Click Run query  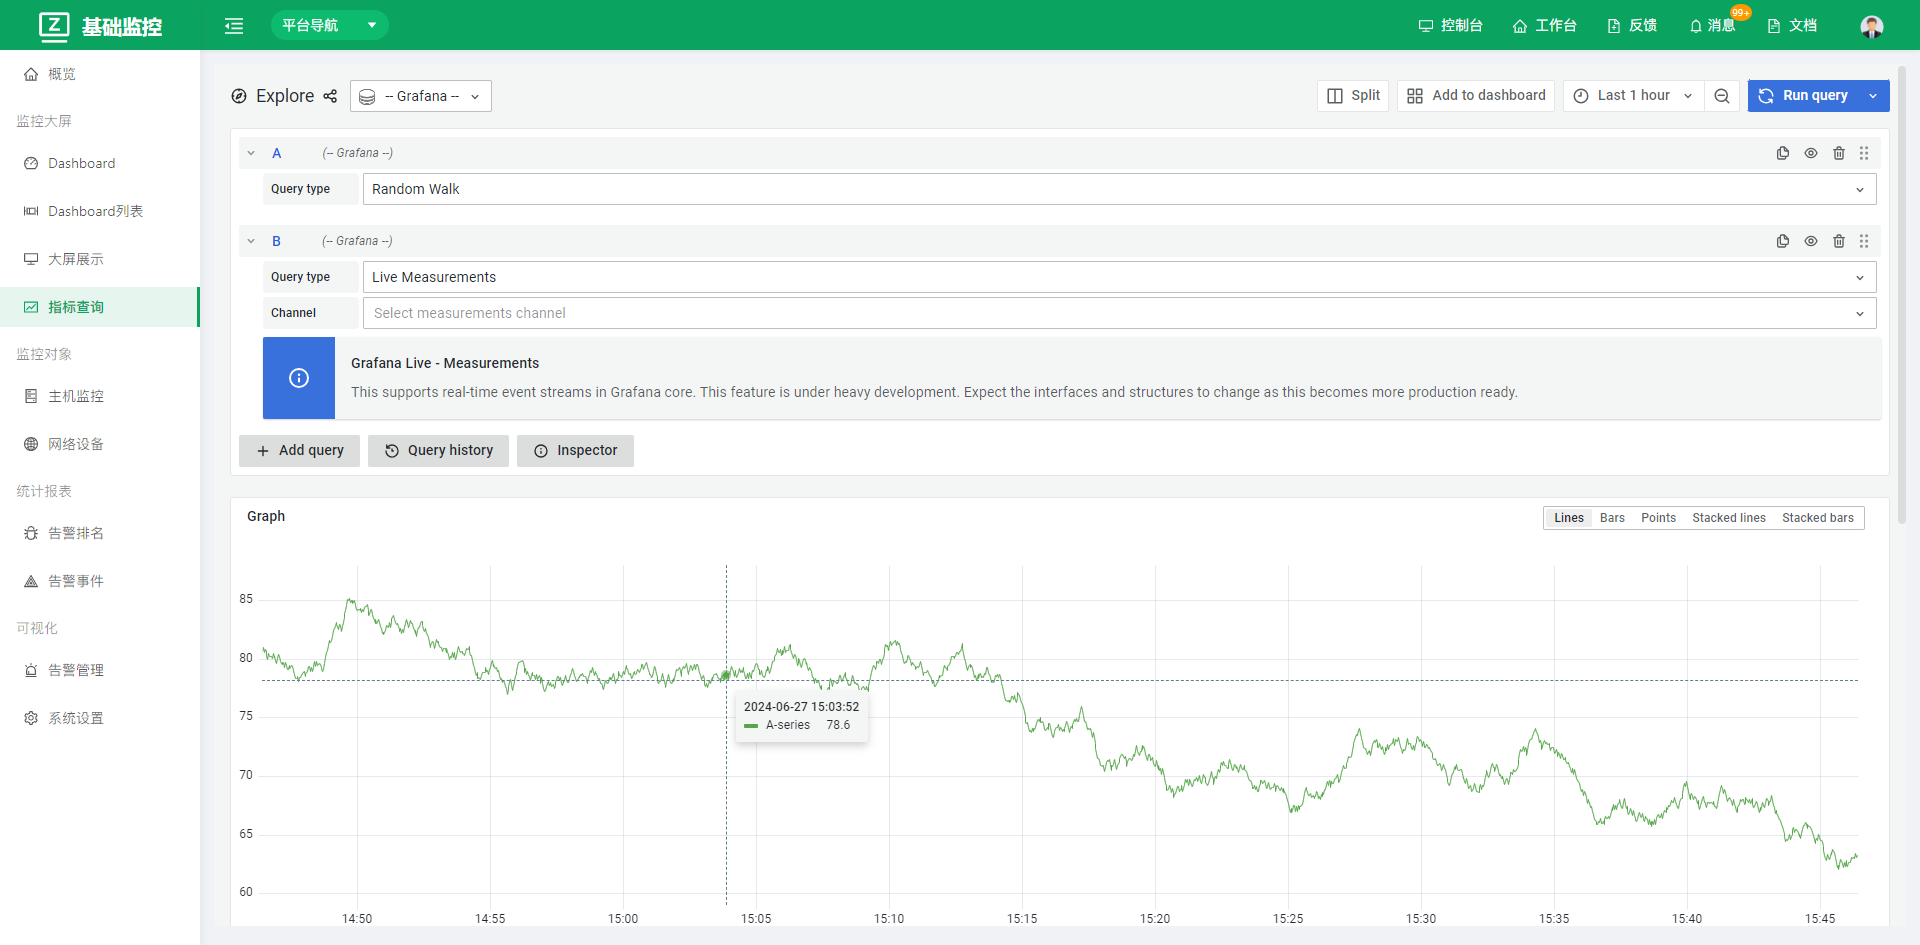(x=1803, y=95)
